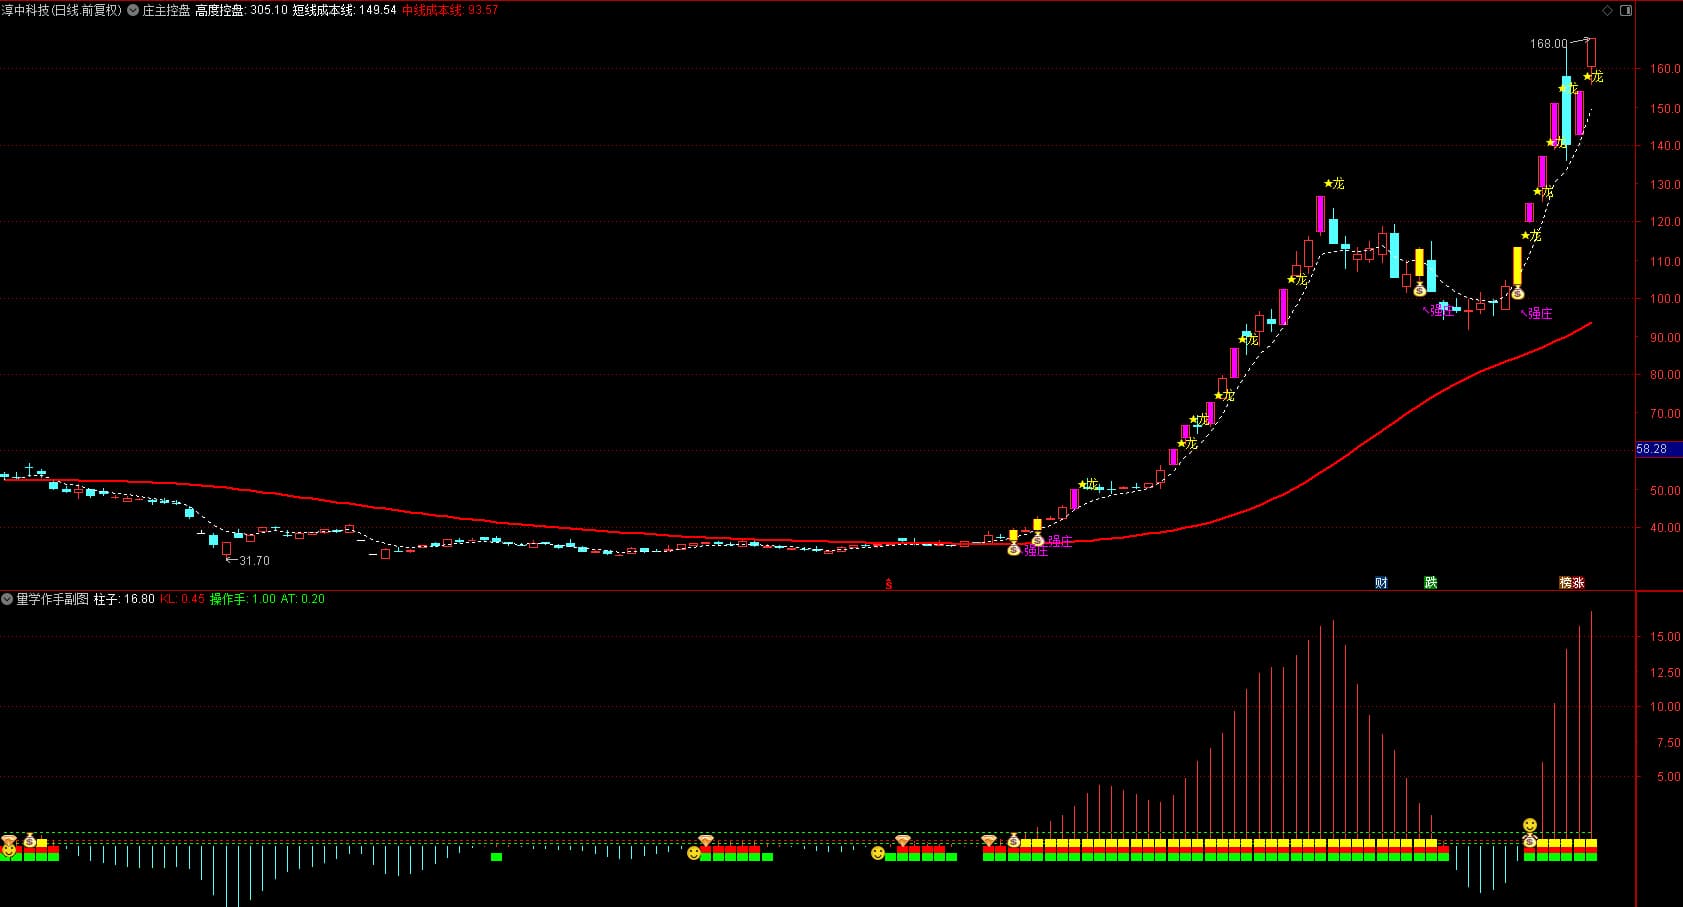The image size is (1683, 907).
Task: Click the red $ marker on time axis
Action: (889, 584)
